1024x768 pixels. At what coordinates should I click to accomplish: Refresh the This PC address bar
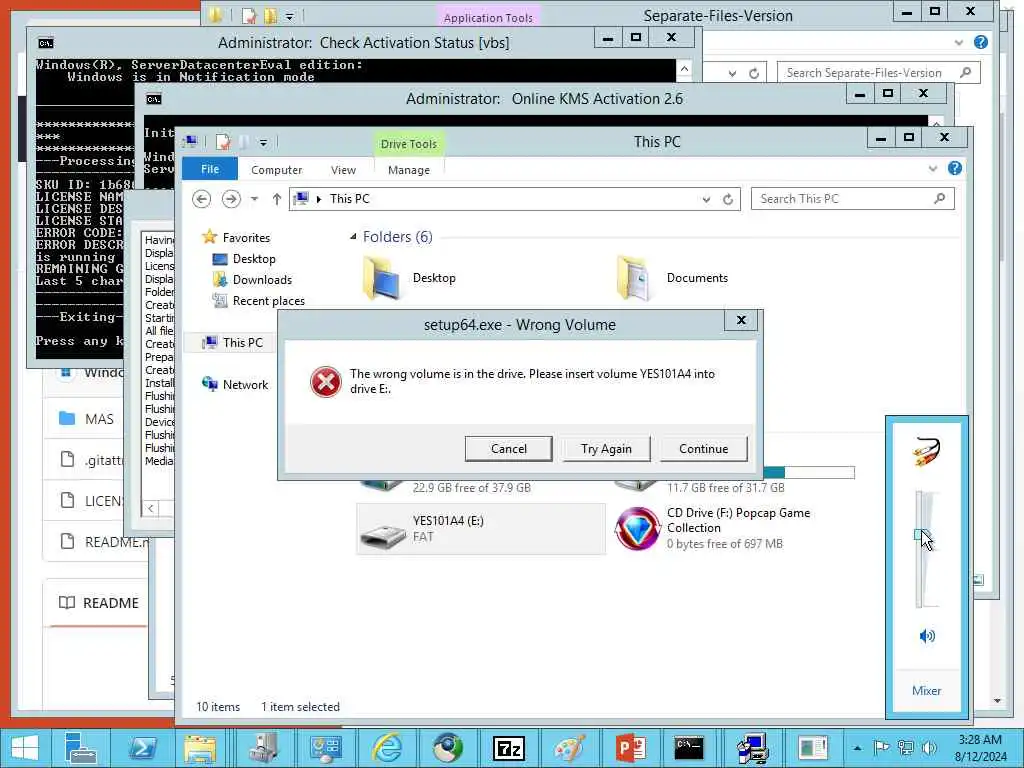click(x=728, y=199)
